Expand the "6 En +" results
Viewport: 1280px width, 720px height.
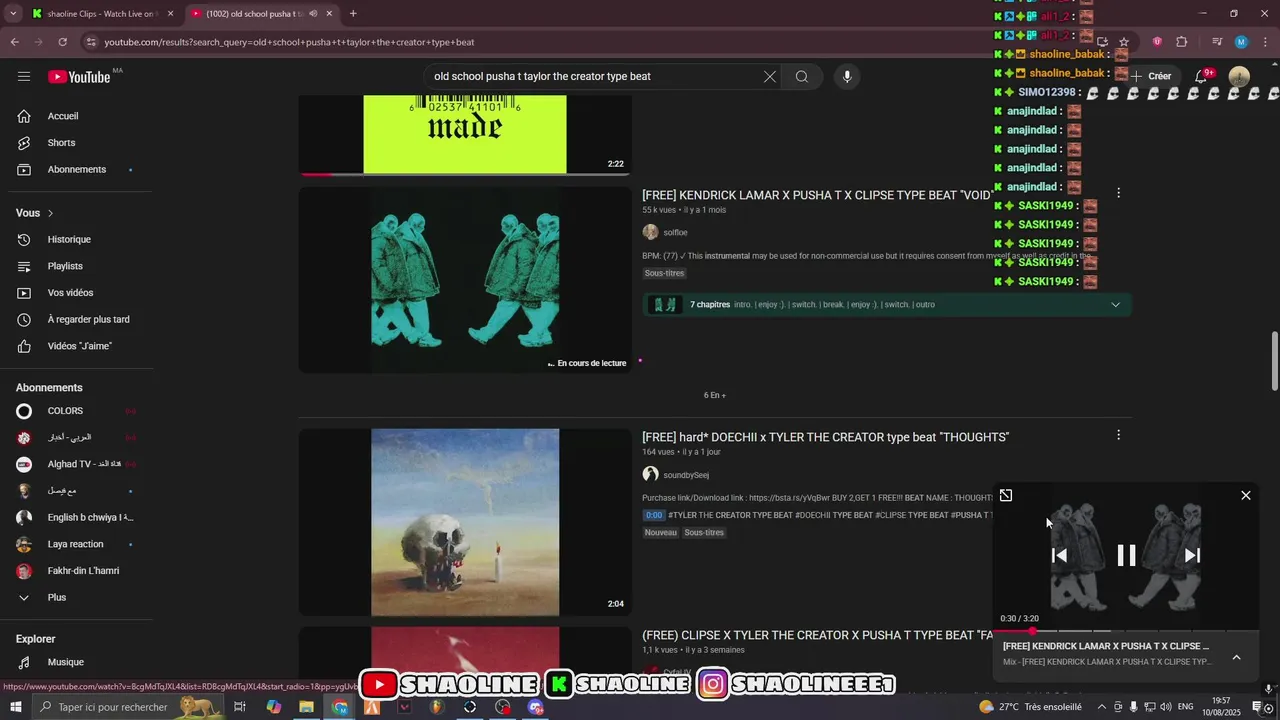pos(714,395)
